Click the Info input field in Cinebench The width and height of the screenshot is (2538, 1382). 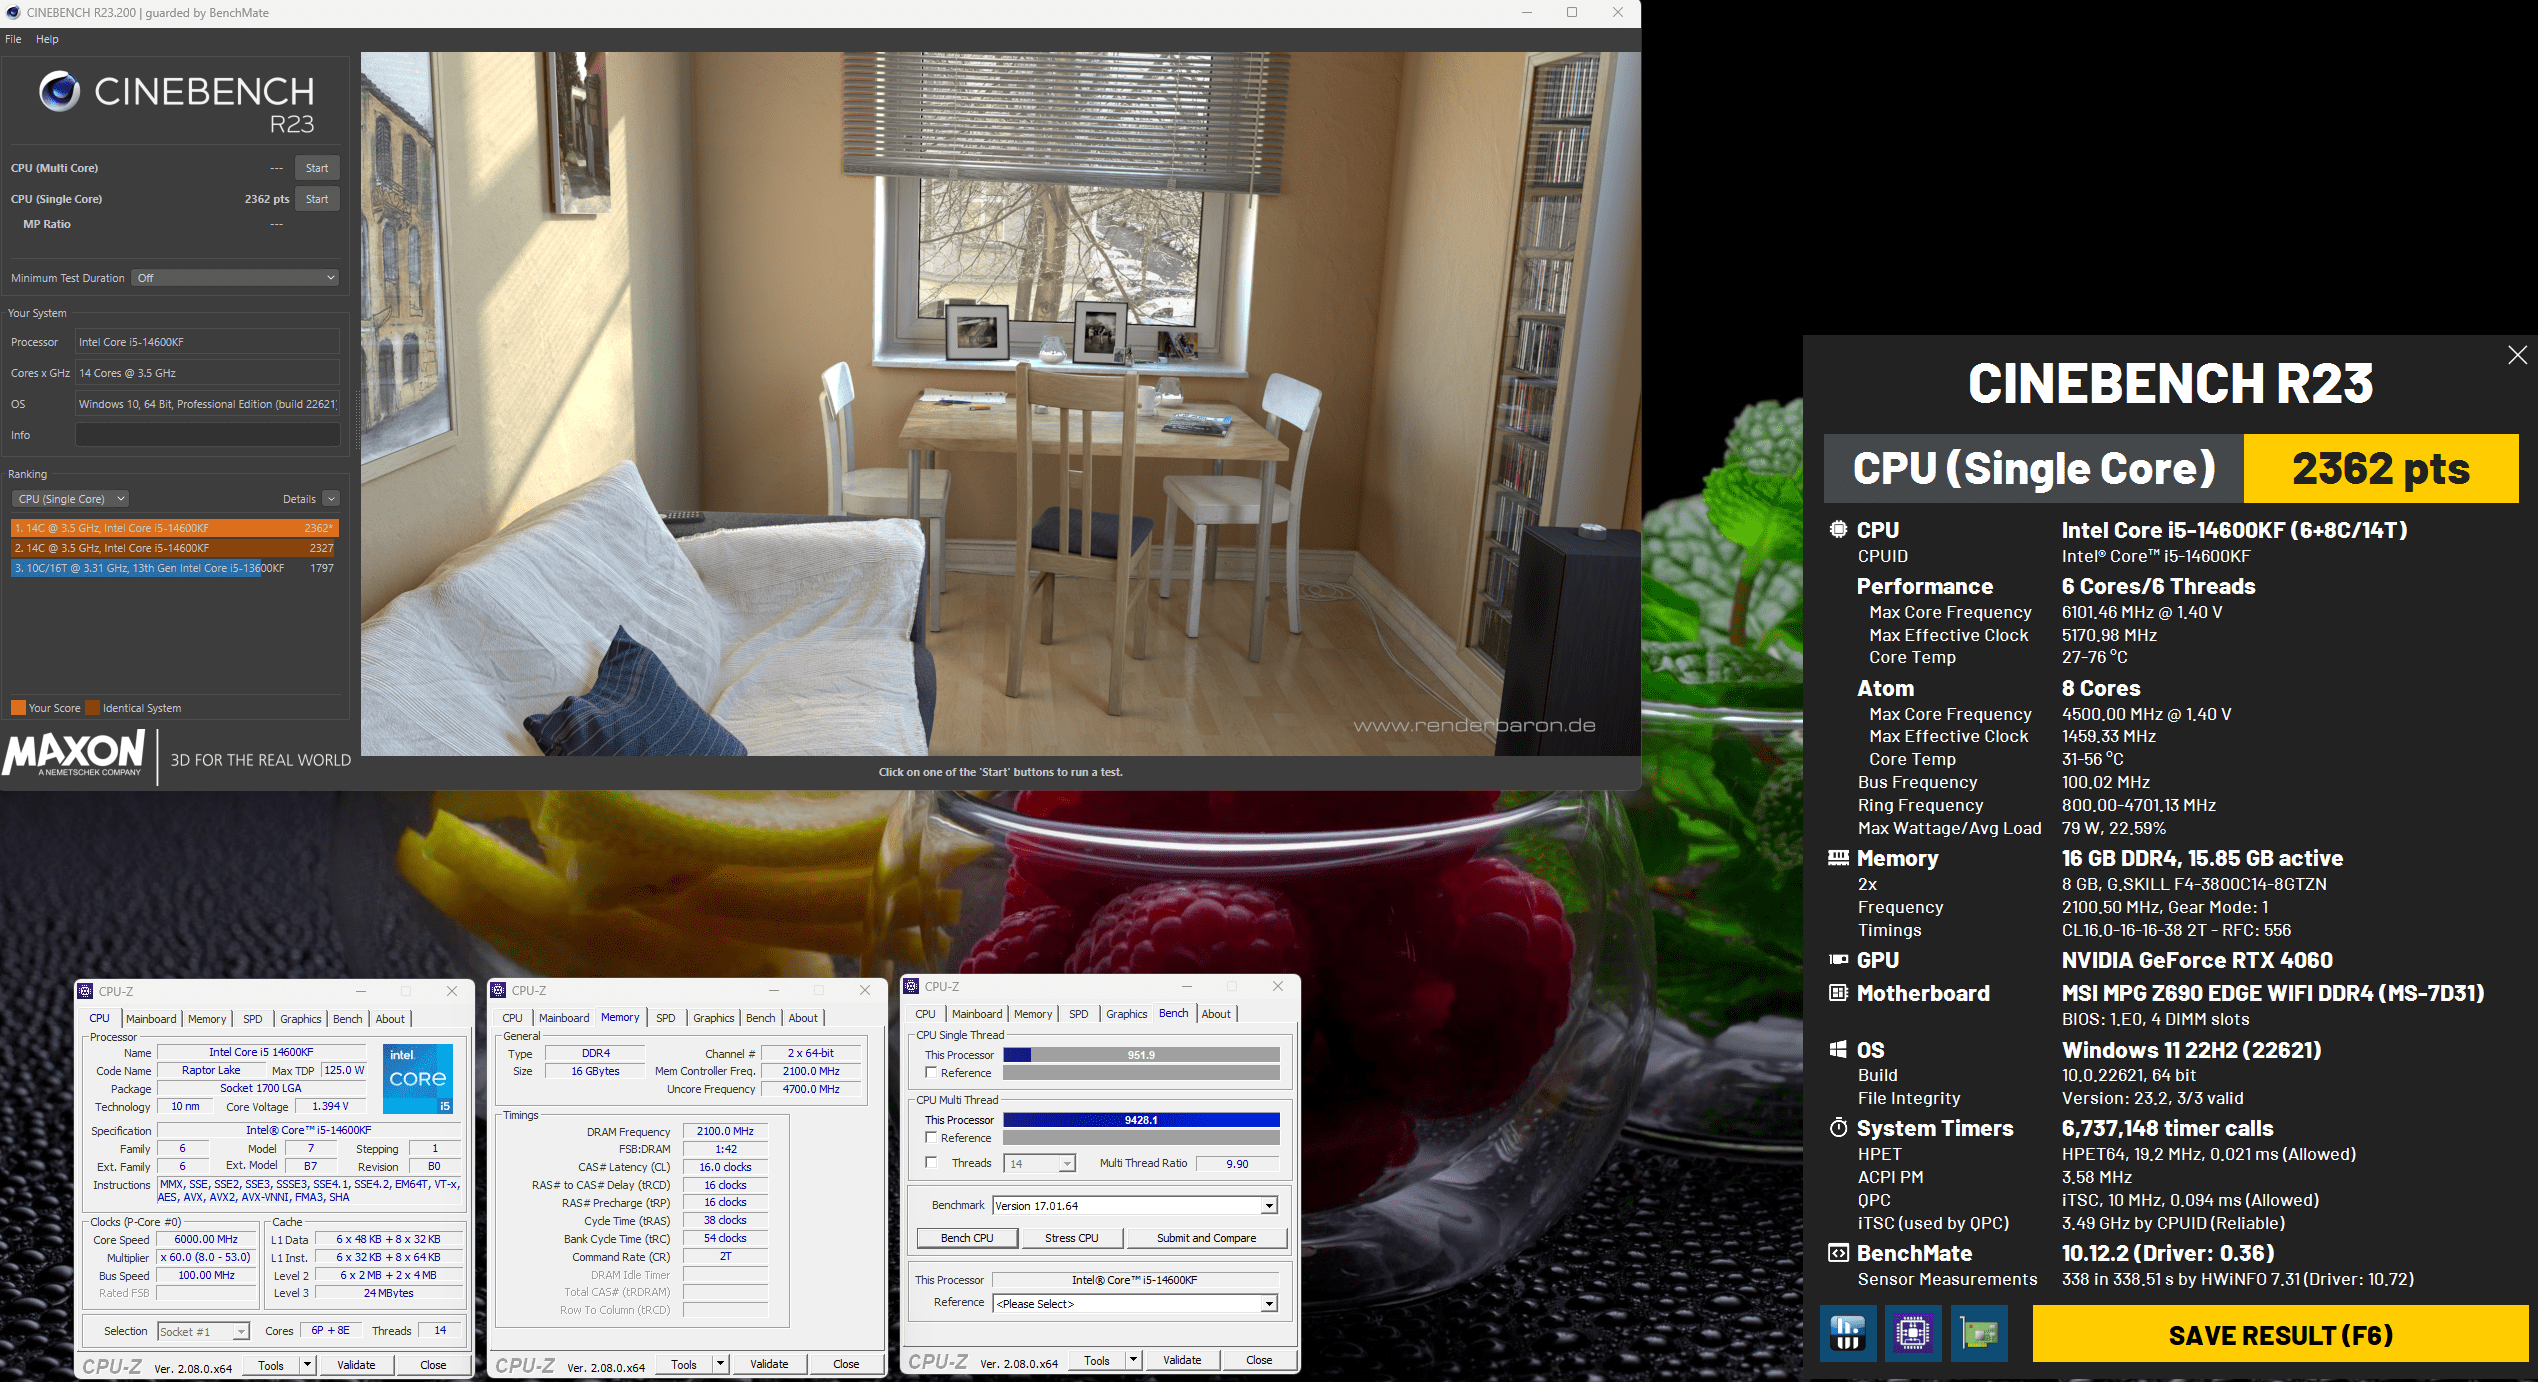click(208, 435)
